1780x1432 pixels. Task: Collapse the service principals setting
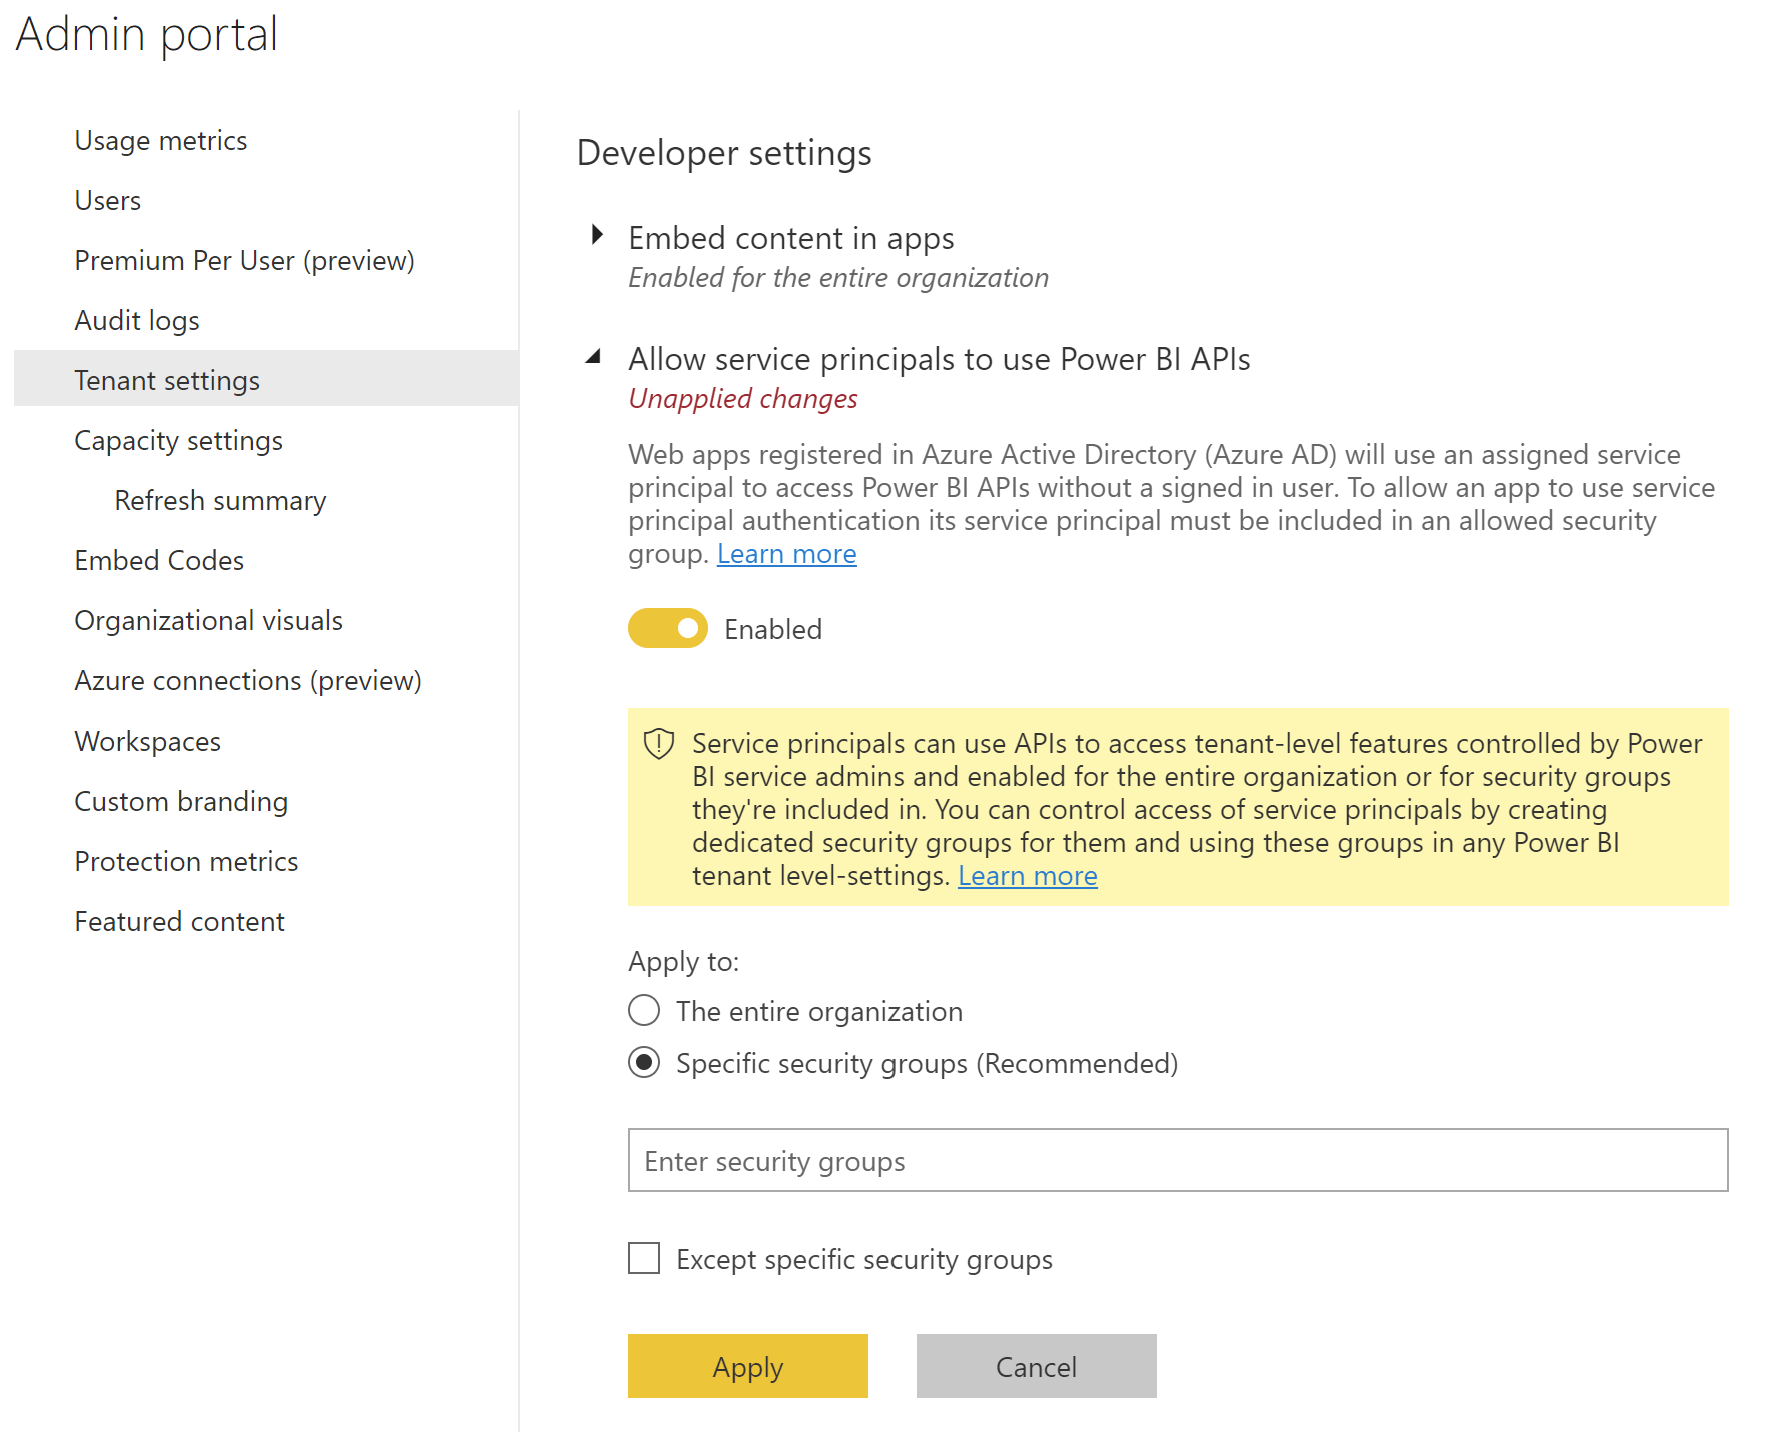coord(594,357)
